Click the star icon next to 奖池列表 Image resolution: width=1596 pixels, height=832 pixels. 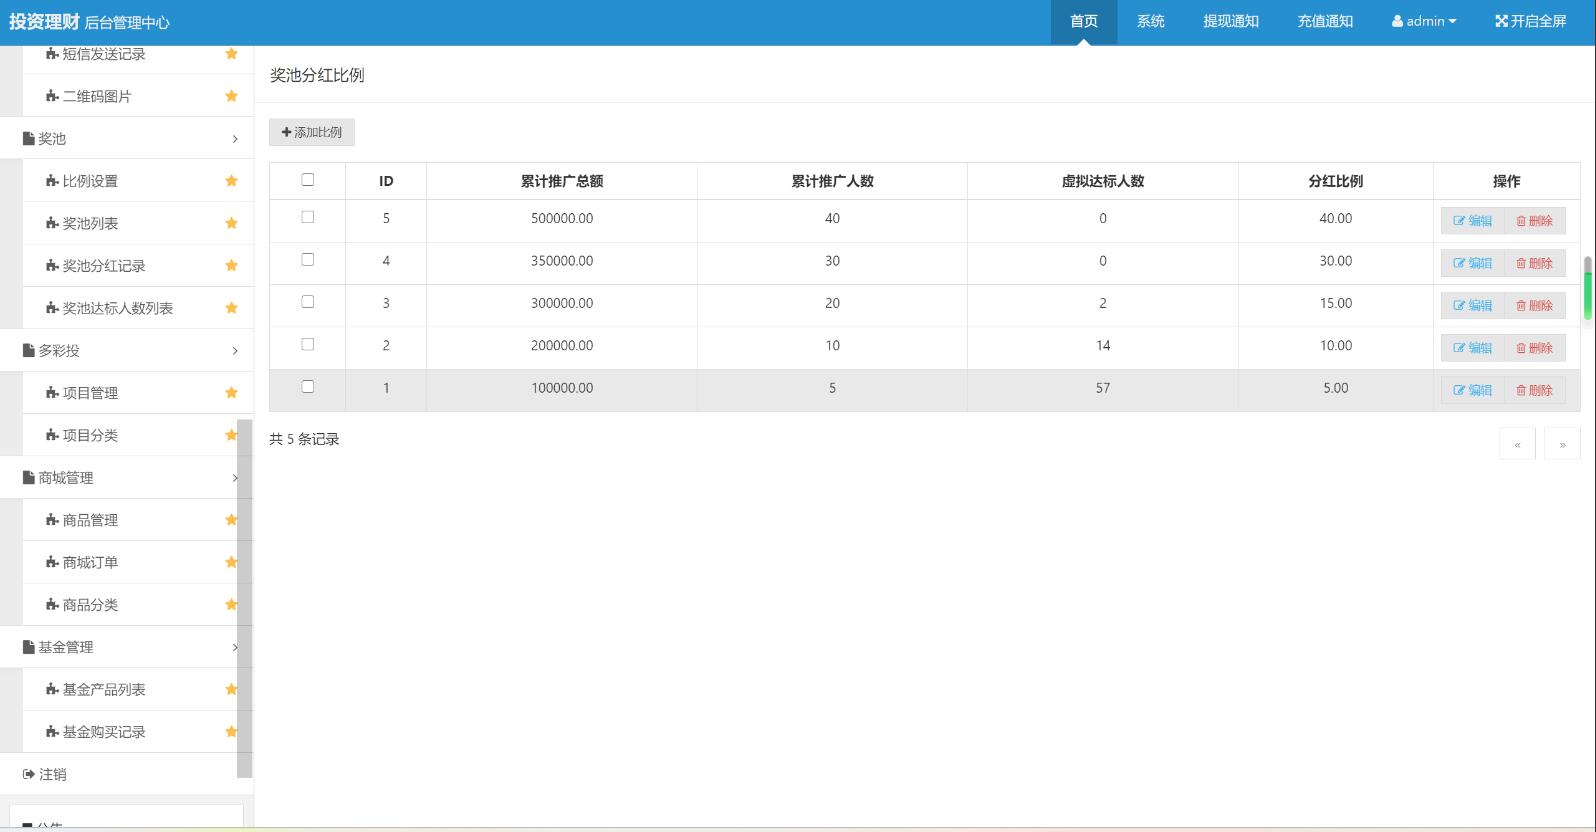coord(231,223)
